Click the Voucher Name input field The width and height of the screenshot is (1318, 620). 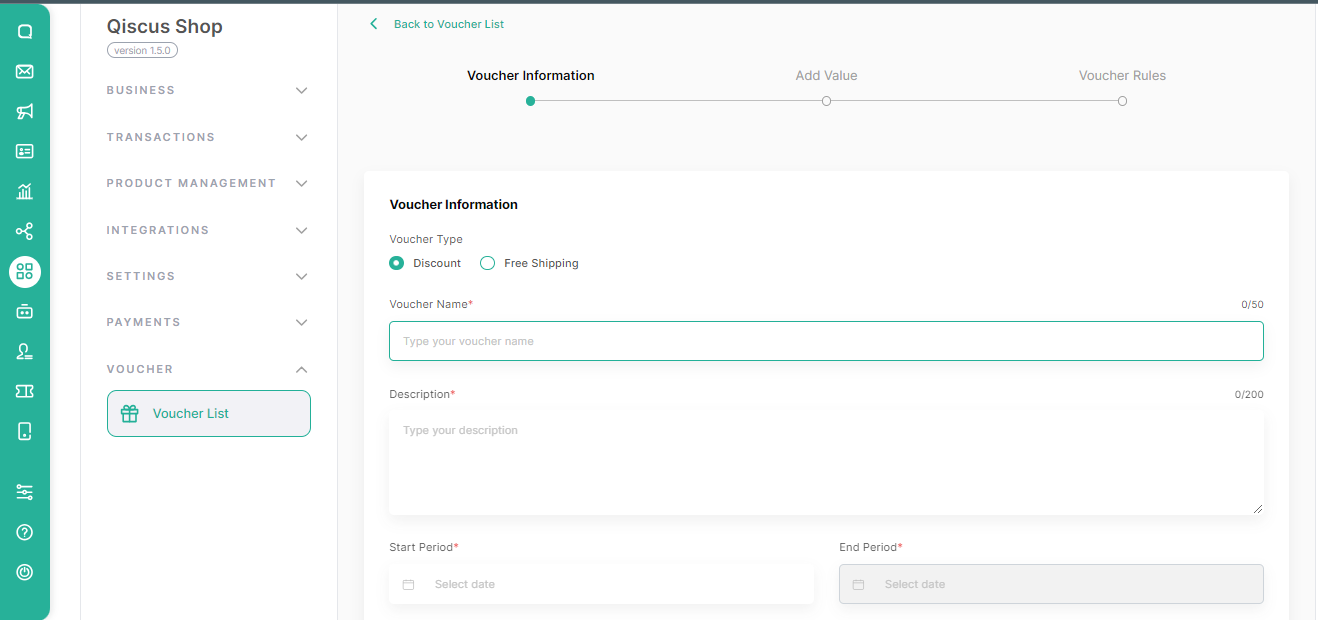coord(826,341)
